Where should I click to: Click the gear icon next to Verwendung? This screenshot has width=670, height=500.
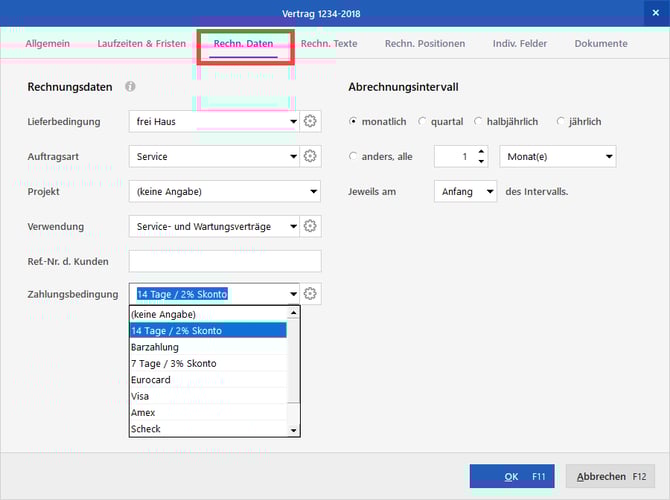click(x=310, y=227)
